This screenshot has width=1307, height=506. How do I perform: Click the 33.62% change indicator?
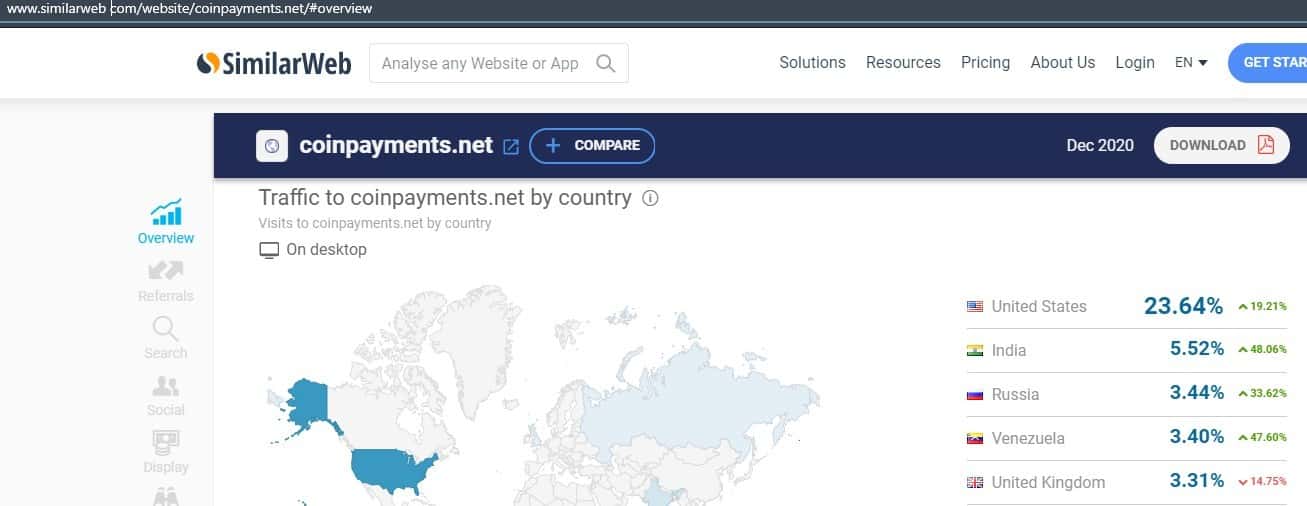pos(1262,394)
